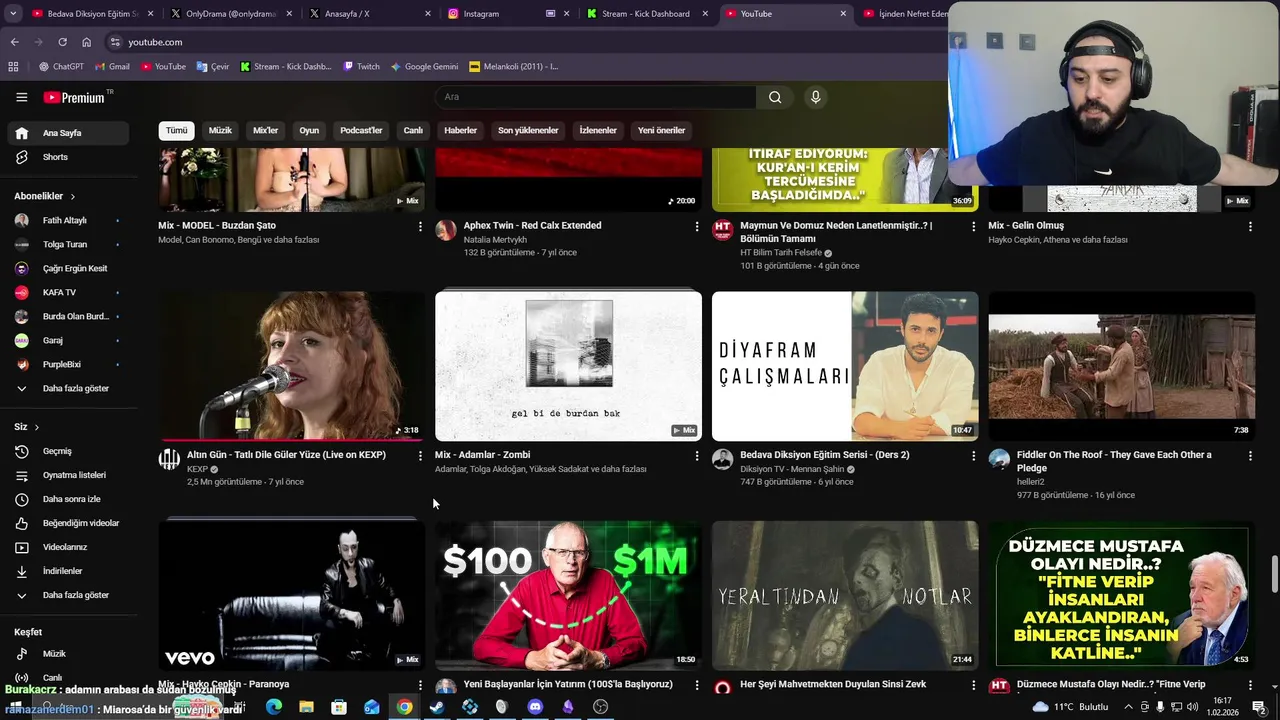Viewport: 1280px width, 720px height.
Task: Open options menu for Bedava Diksiyon video
Action: click(x=973, y=456)
